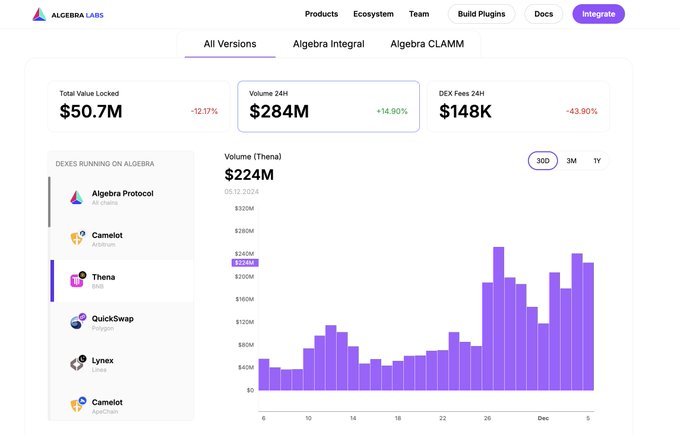Click the -43.90% change value
This screenshot has height=435, width=680.
pos(582,111)
